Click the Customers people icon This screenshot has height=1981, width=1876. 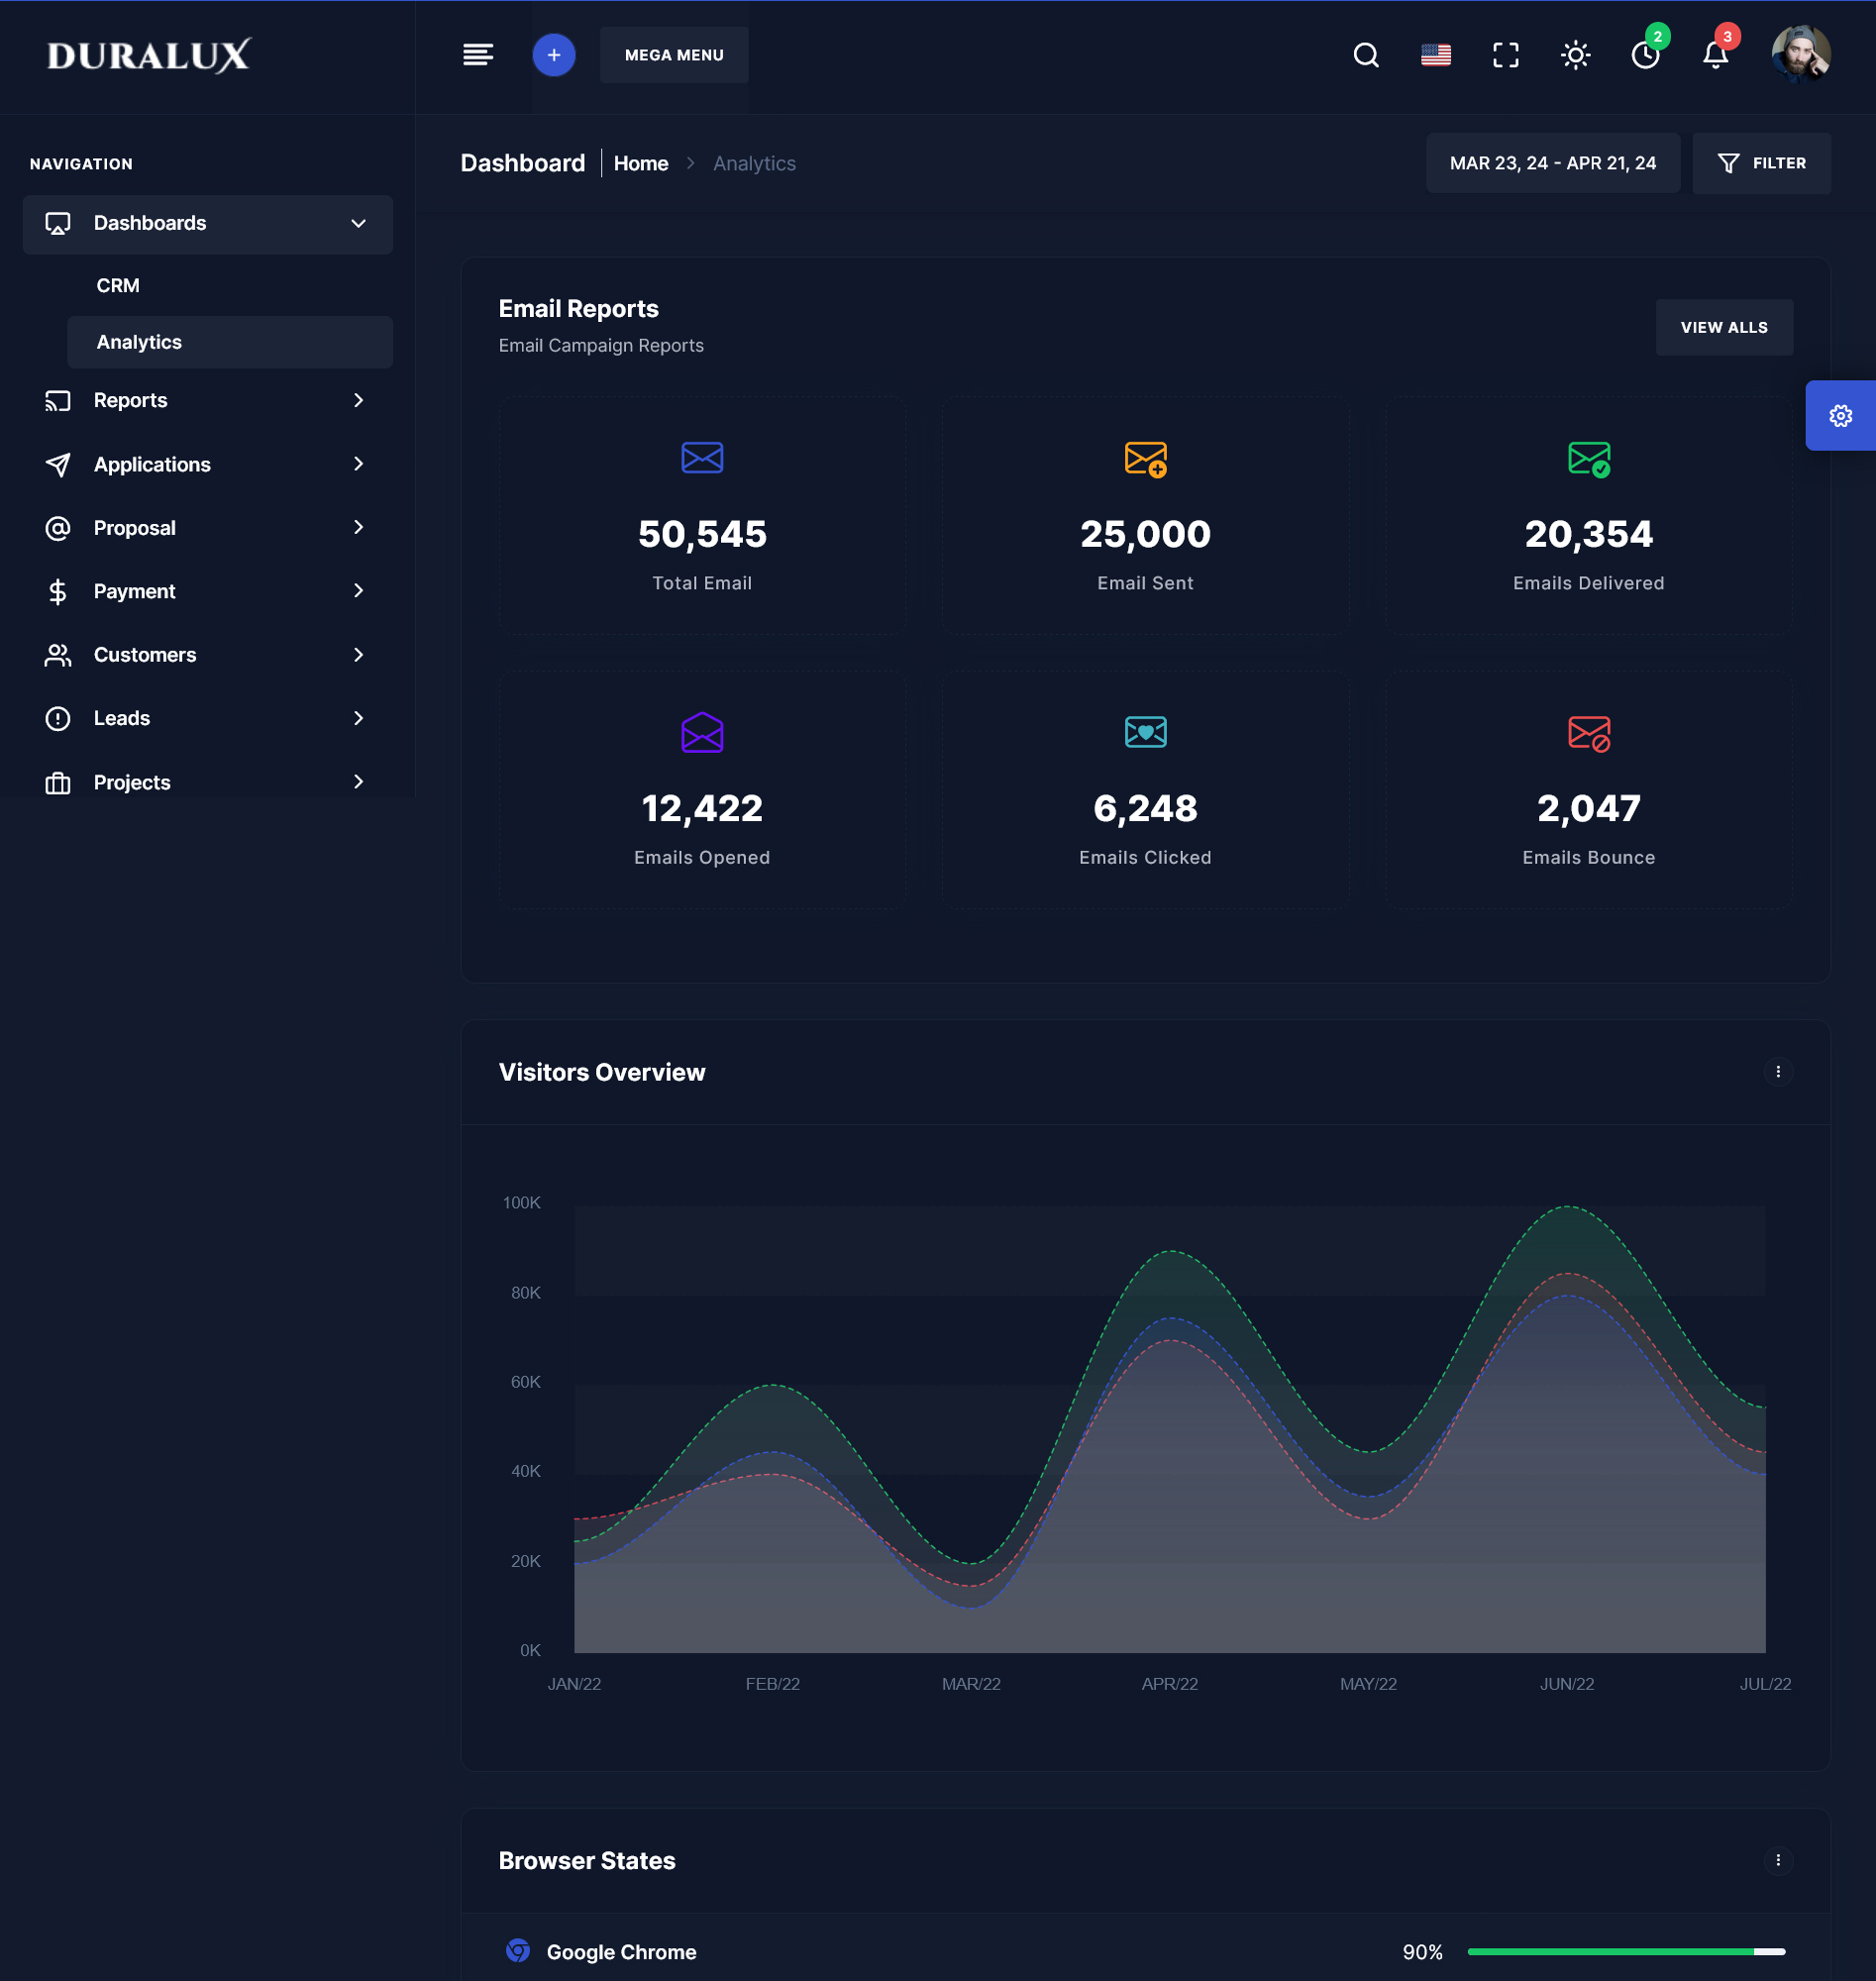coord(58,655)
